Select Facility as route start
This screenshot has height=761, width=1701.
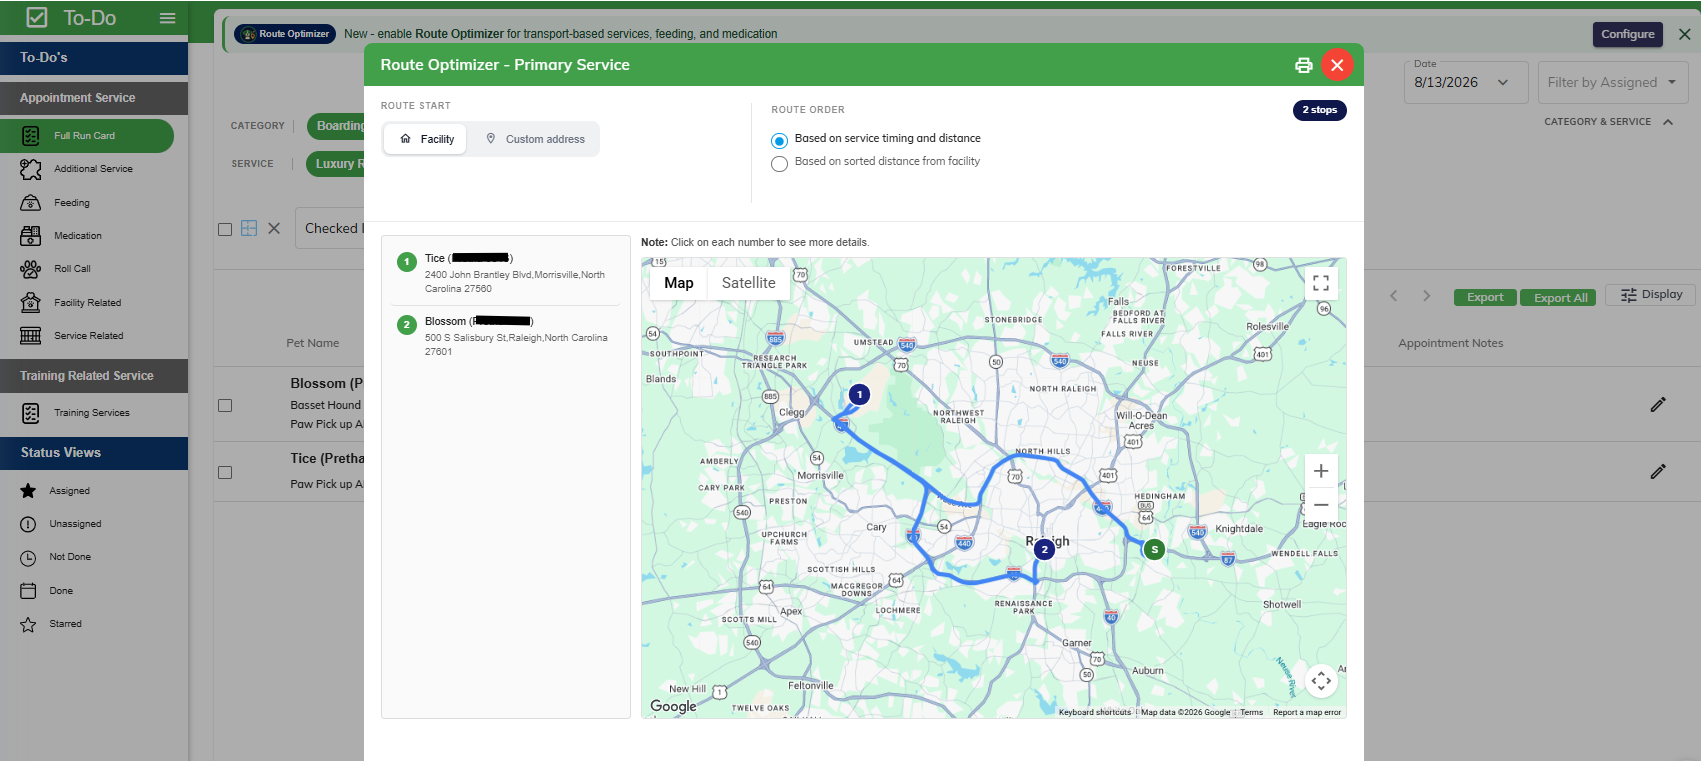pos(426,139)
